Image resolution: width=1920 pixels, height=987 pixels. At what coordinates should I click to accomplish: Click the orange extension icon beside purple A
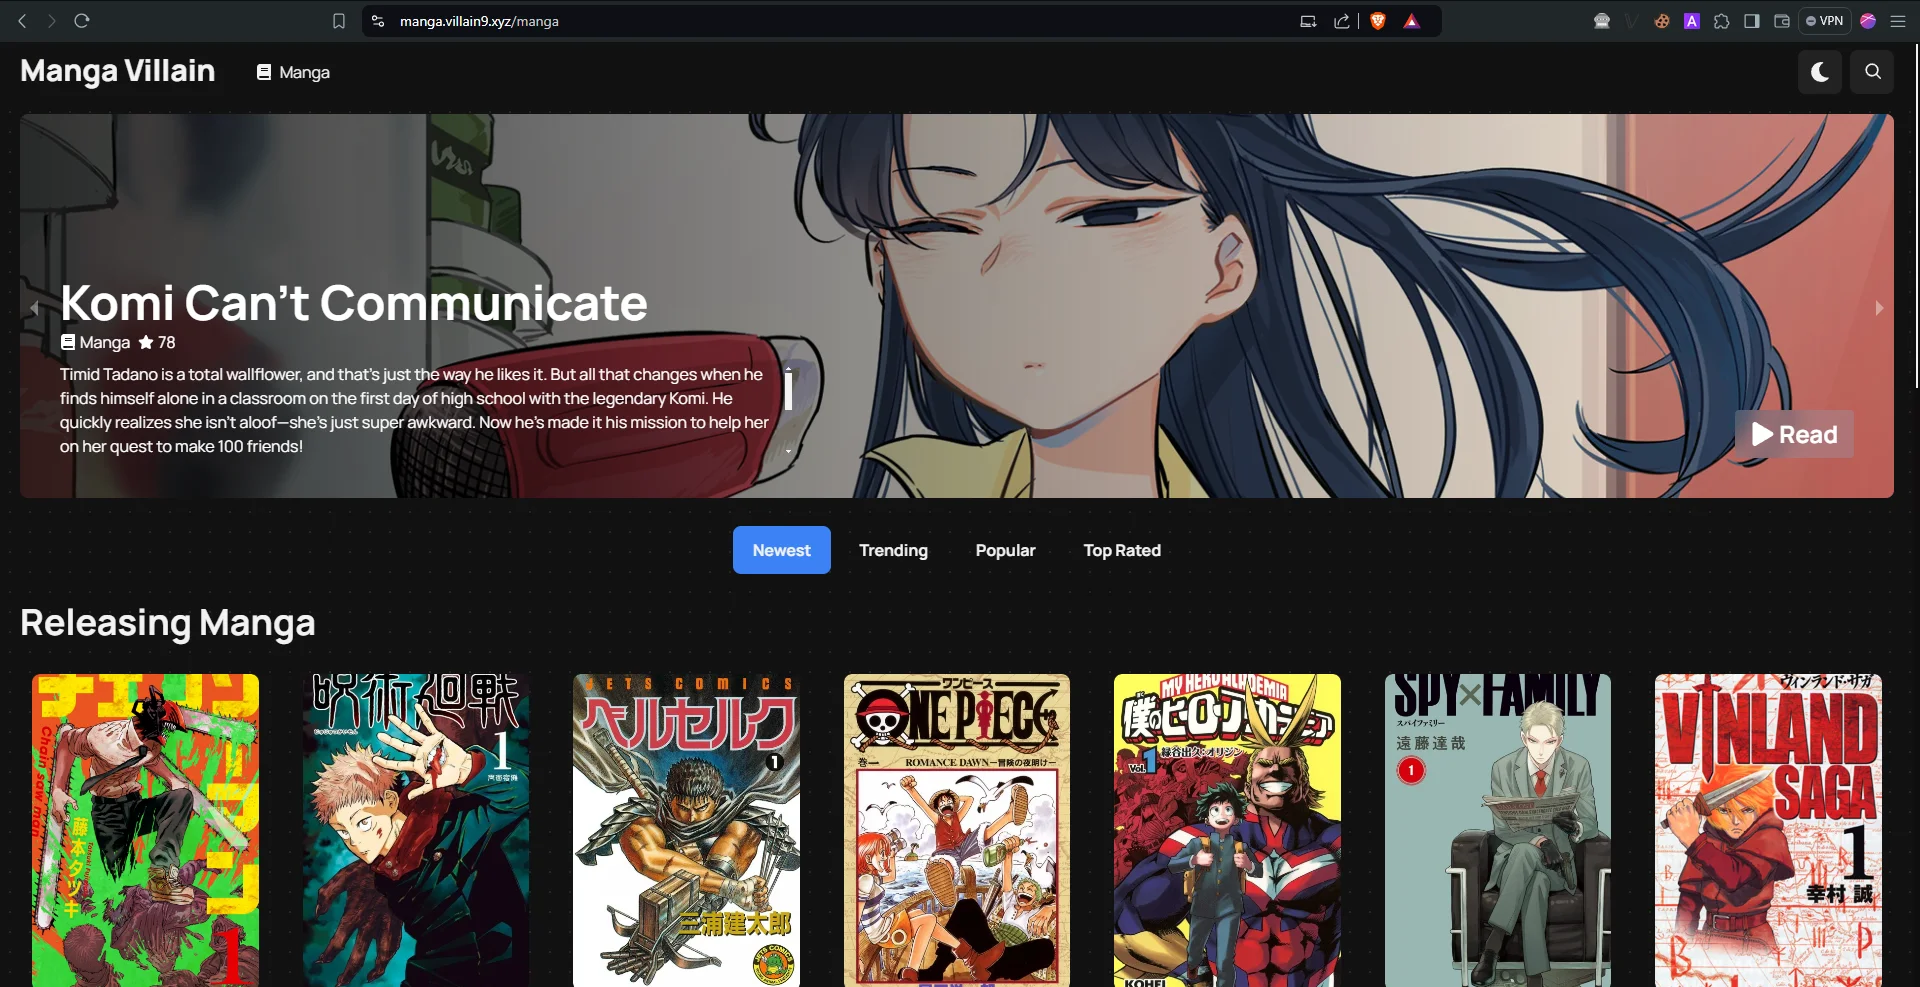click(x=1662, y=21)
